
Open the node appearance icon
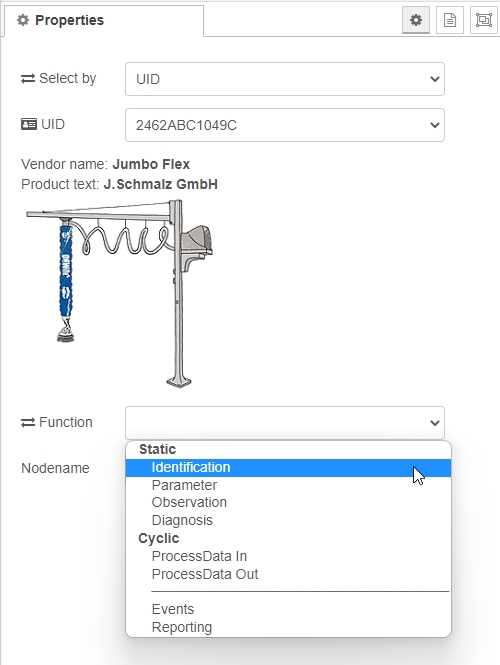(x=483, y=20)
